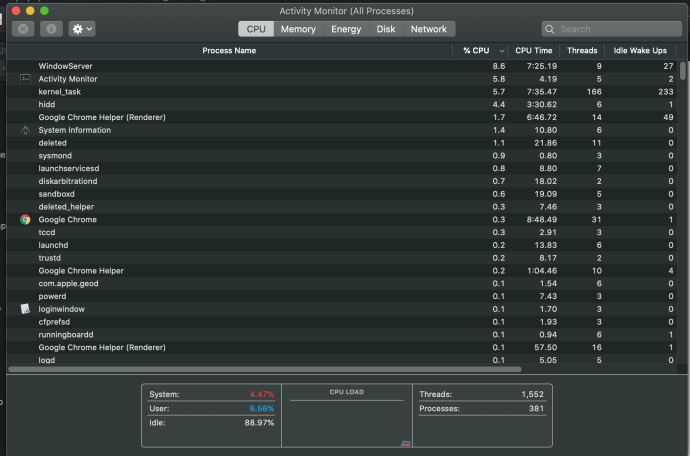
Task: Click the 233 idle wake ups cell
Action: click(666, 92)
